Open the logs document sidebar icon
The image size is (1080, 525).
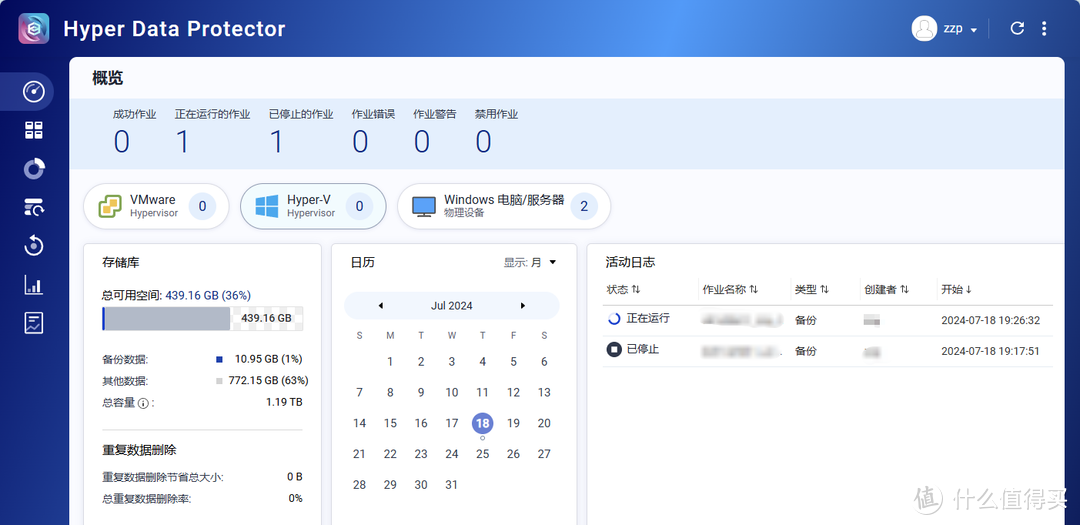pos(34,322)
